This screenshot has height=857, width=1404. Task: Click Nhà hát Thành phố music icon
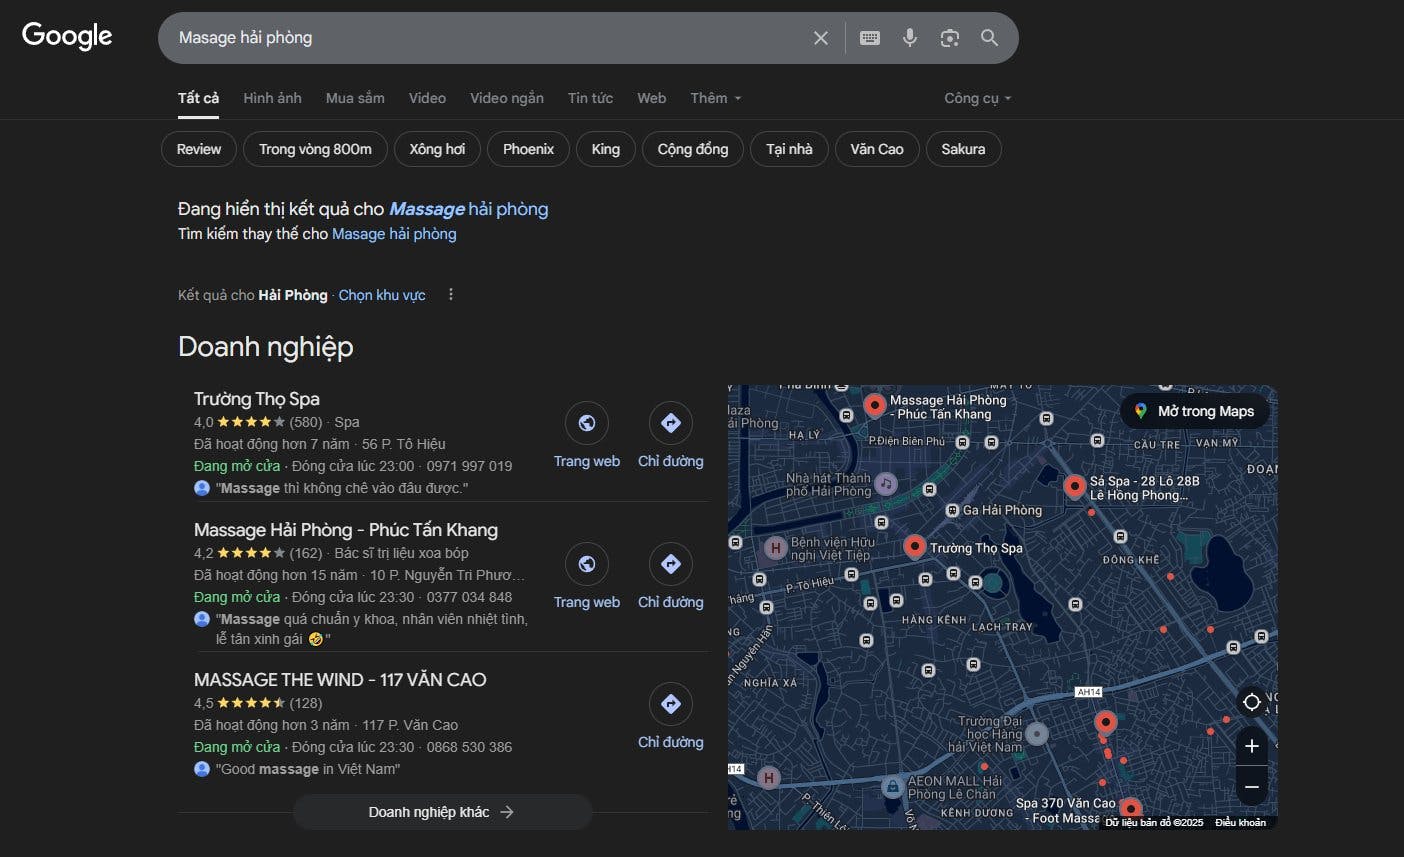886,485
